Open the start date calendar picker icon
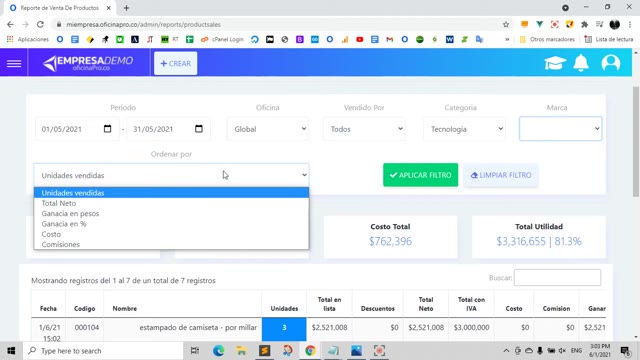This screenshot has width=640, height=360. point(107,129)
